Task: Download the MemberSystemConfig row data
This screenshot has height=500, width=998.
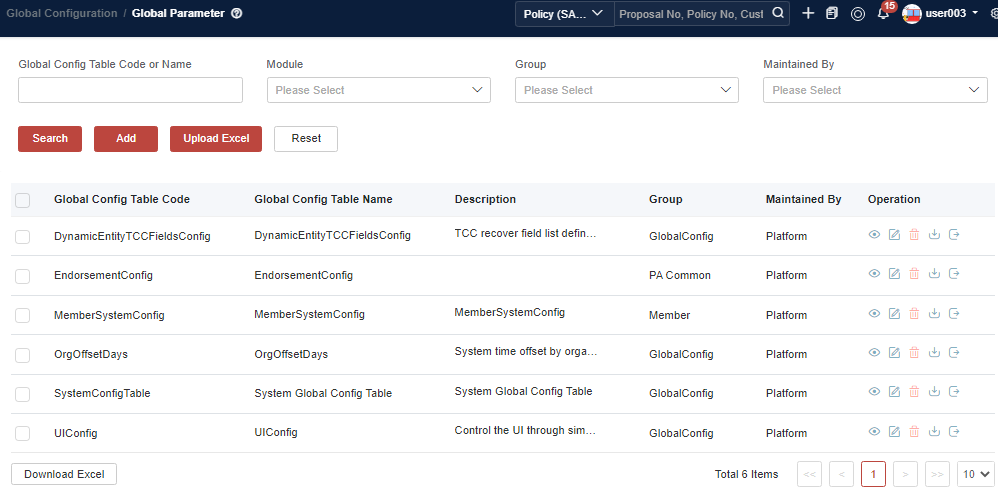Action: pos(934,313)
